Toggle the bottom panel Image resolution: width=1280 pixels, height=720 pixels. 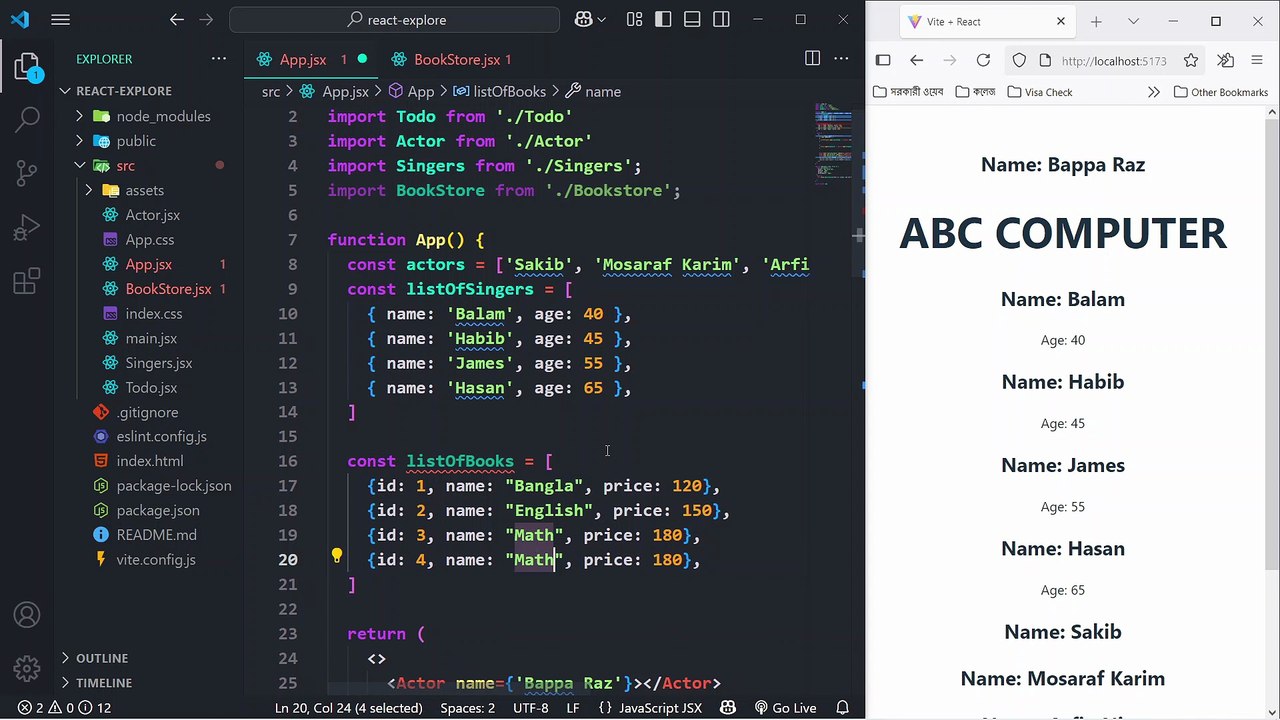(x=692, y=20)
